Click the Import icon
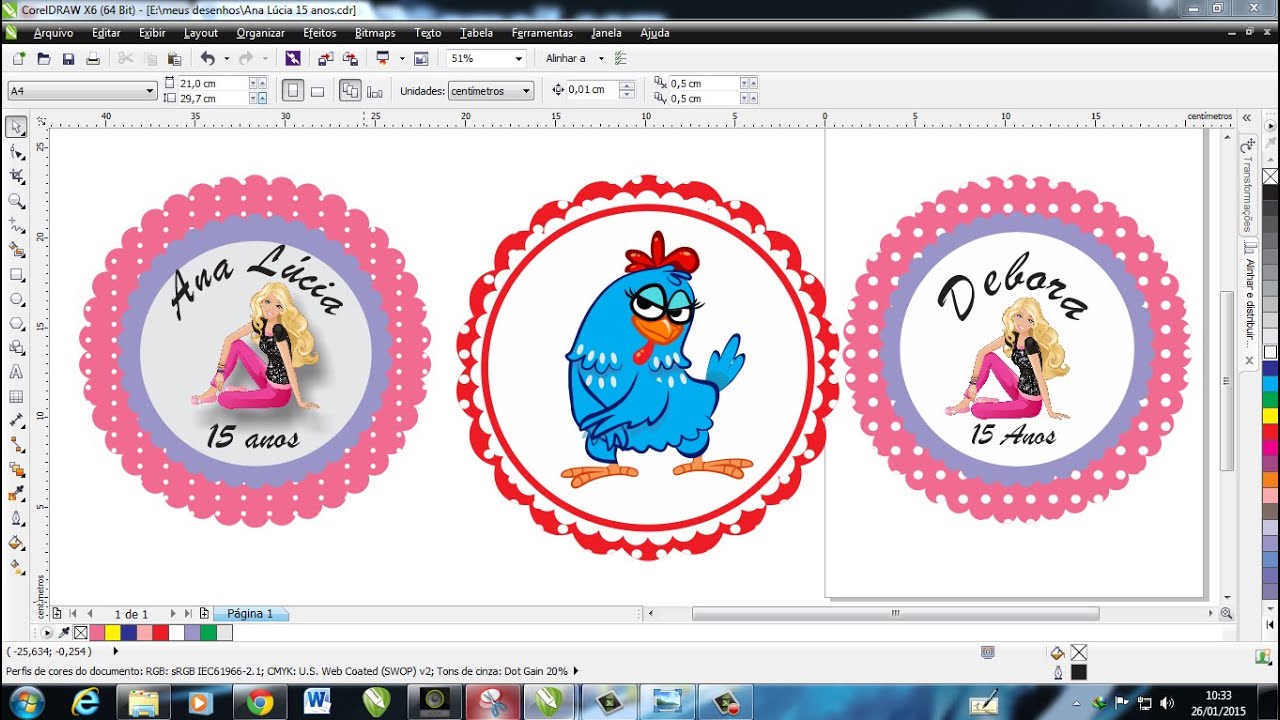This screenshot has height=720, width=1280. [x=326, y=59]
